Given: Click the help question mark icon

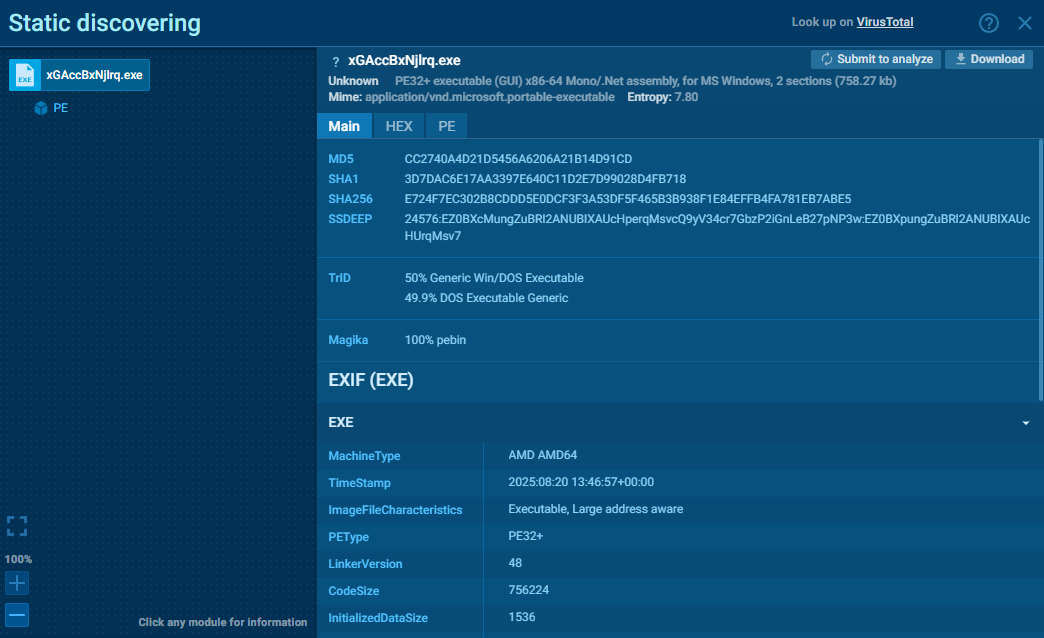Looking at the screenshot, I should [989, 23].
